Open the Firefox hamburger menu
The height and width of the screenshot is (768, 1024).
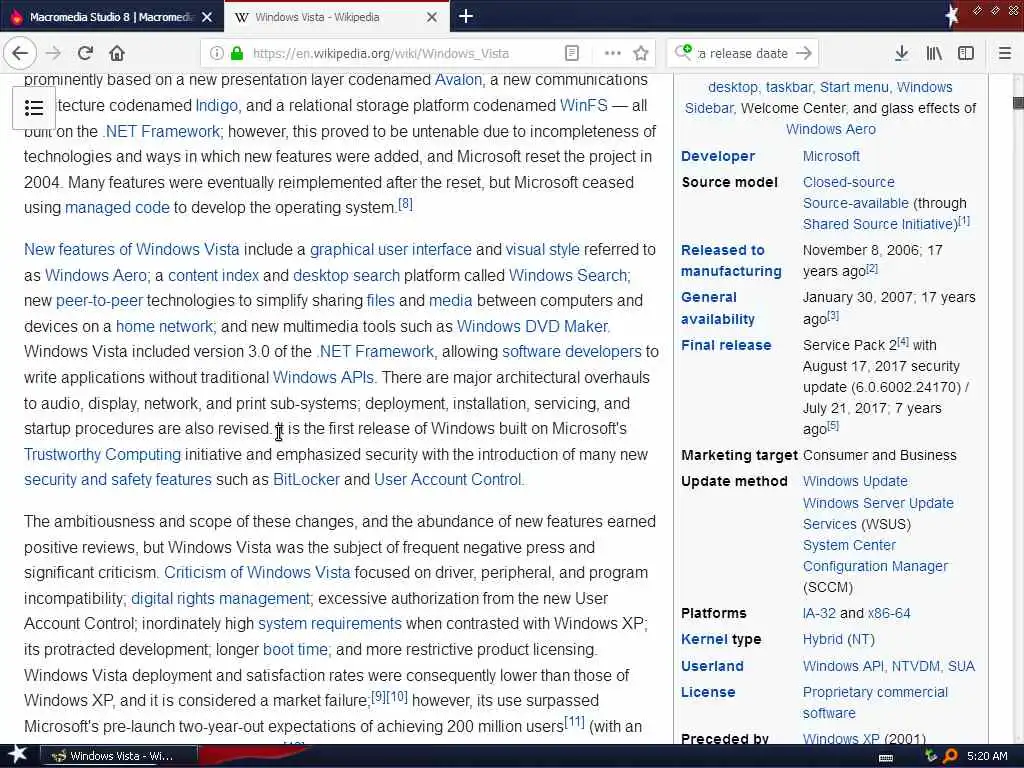[x=1005, y=54]
